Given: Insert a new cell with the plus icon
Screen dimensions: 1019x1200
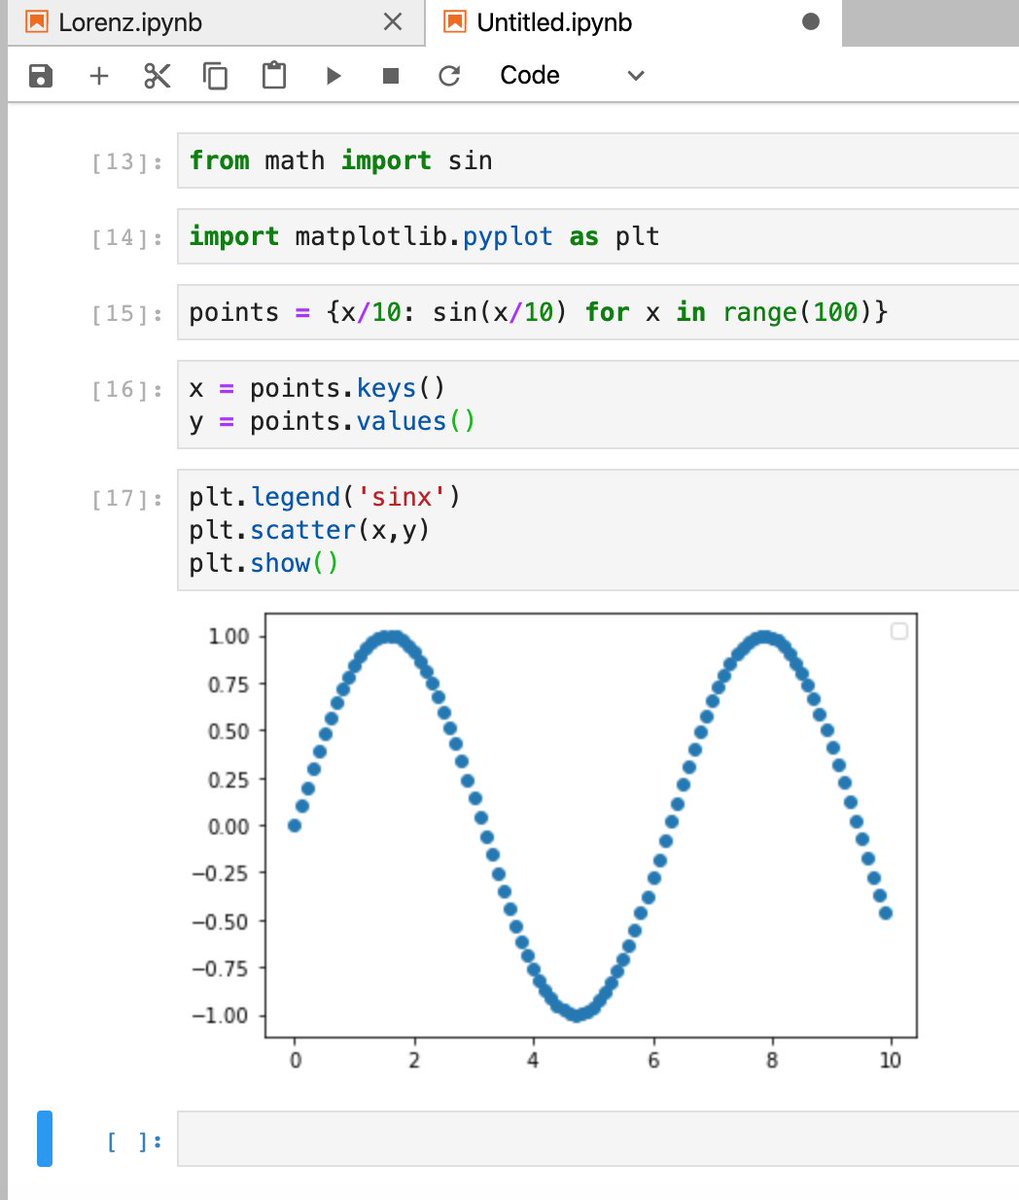Looking at the screenshot, I should 98,76.
